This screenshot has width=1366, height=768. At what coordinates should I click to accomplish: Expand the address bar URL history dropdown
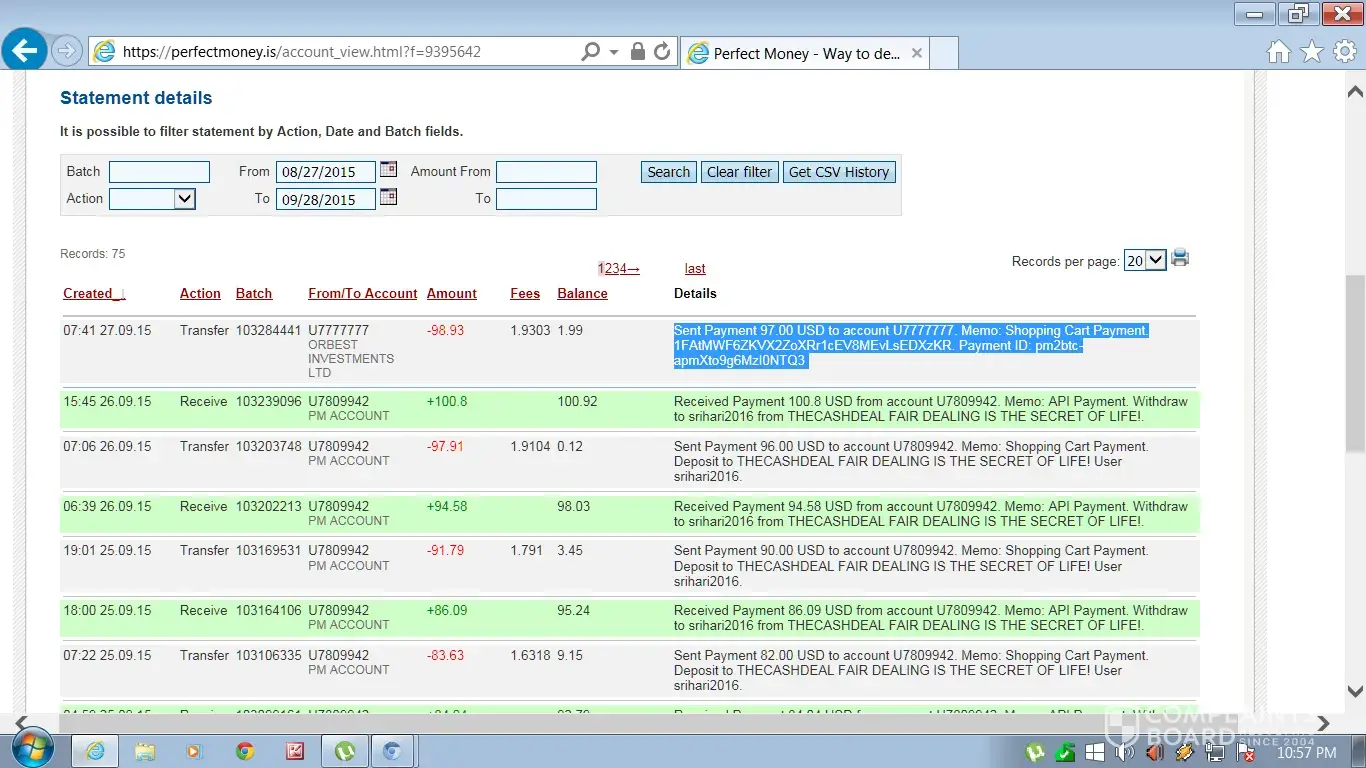[614, 52]
